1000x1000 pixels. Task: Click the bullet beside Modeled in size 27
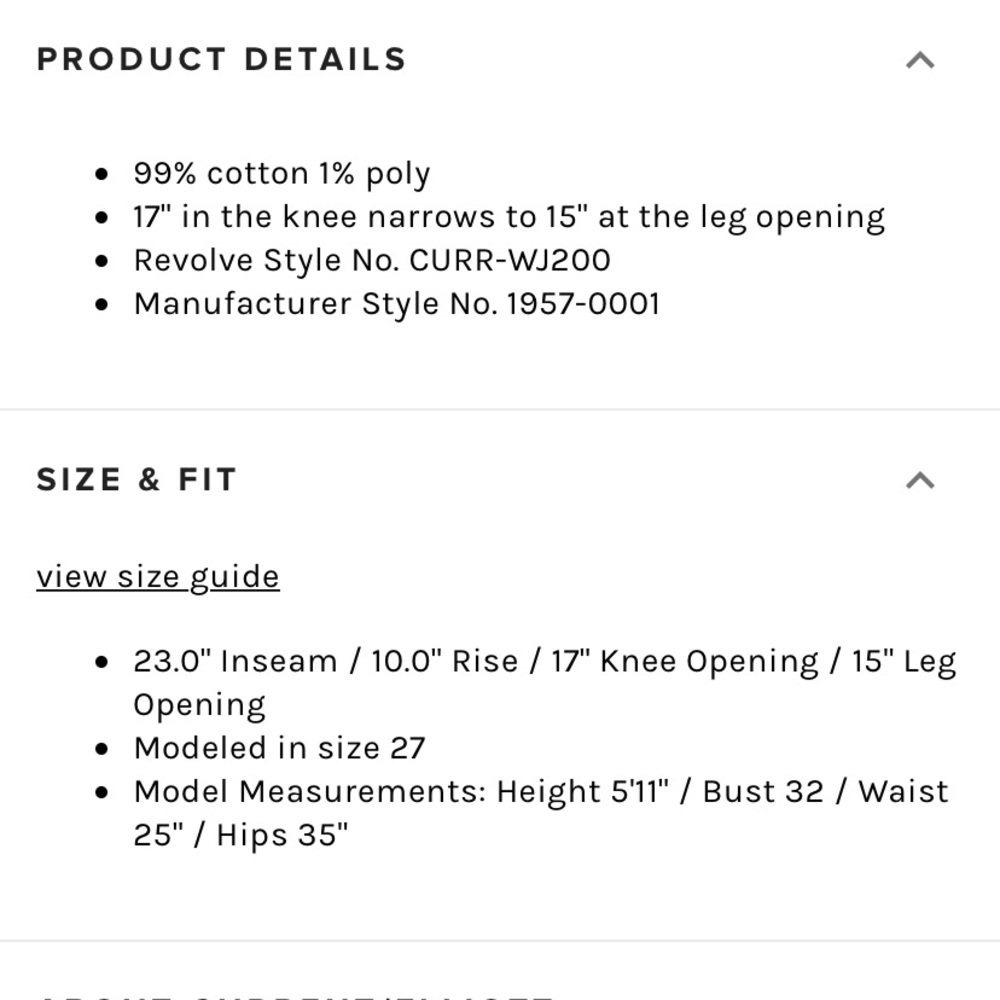point(101,749)
